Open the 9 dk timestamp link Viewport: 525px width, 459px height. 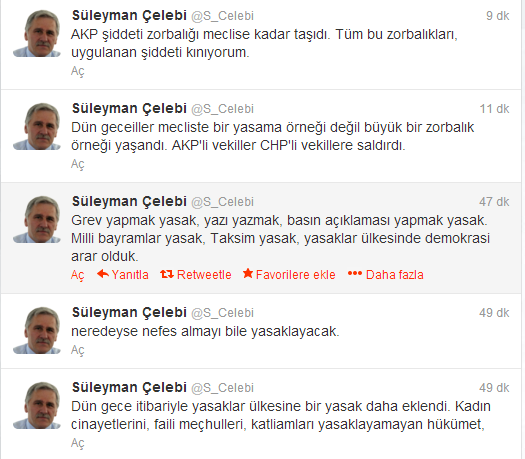(x=498, y=16)
